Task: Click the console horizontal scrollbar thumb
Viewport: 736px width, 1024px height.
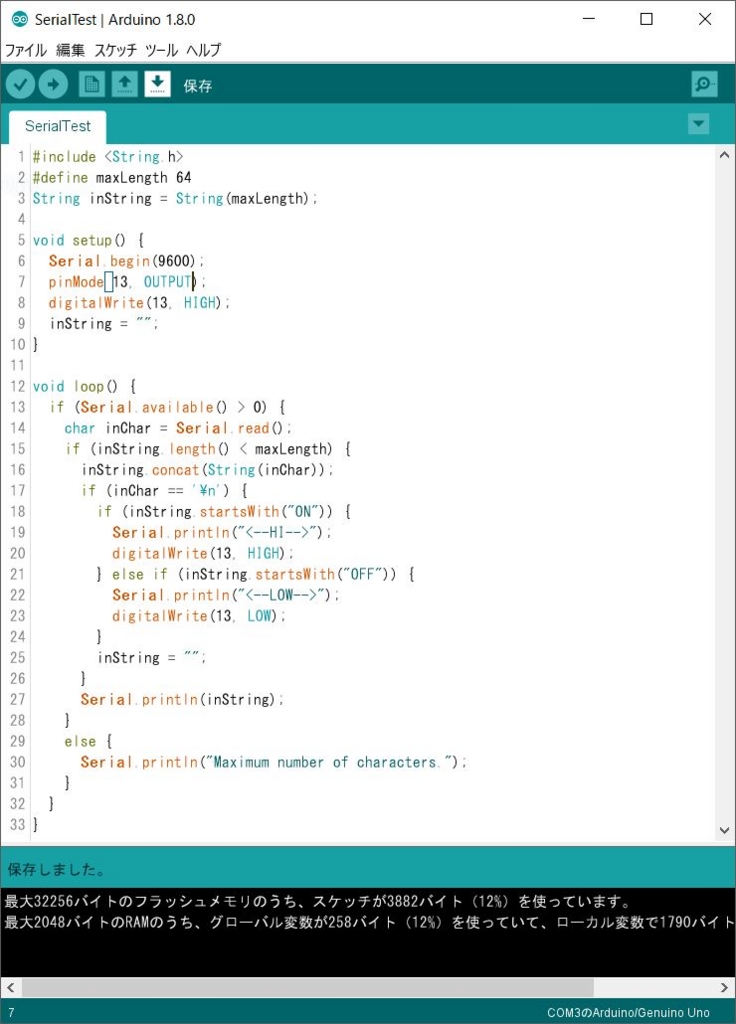Action: [308, 987]
